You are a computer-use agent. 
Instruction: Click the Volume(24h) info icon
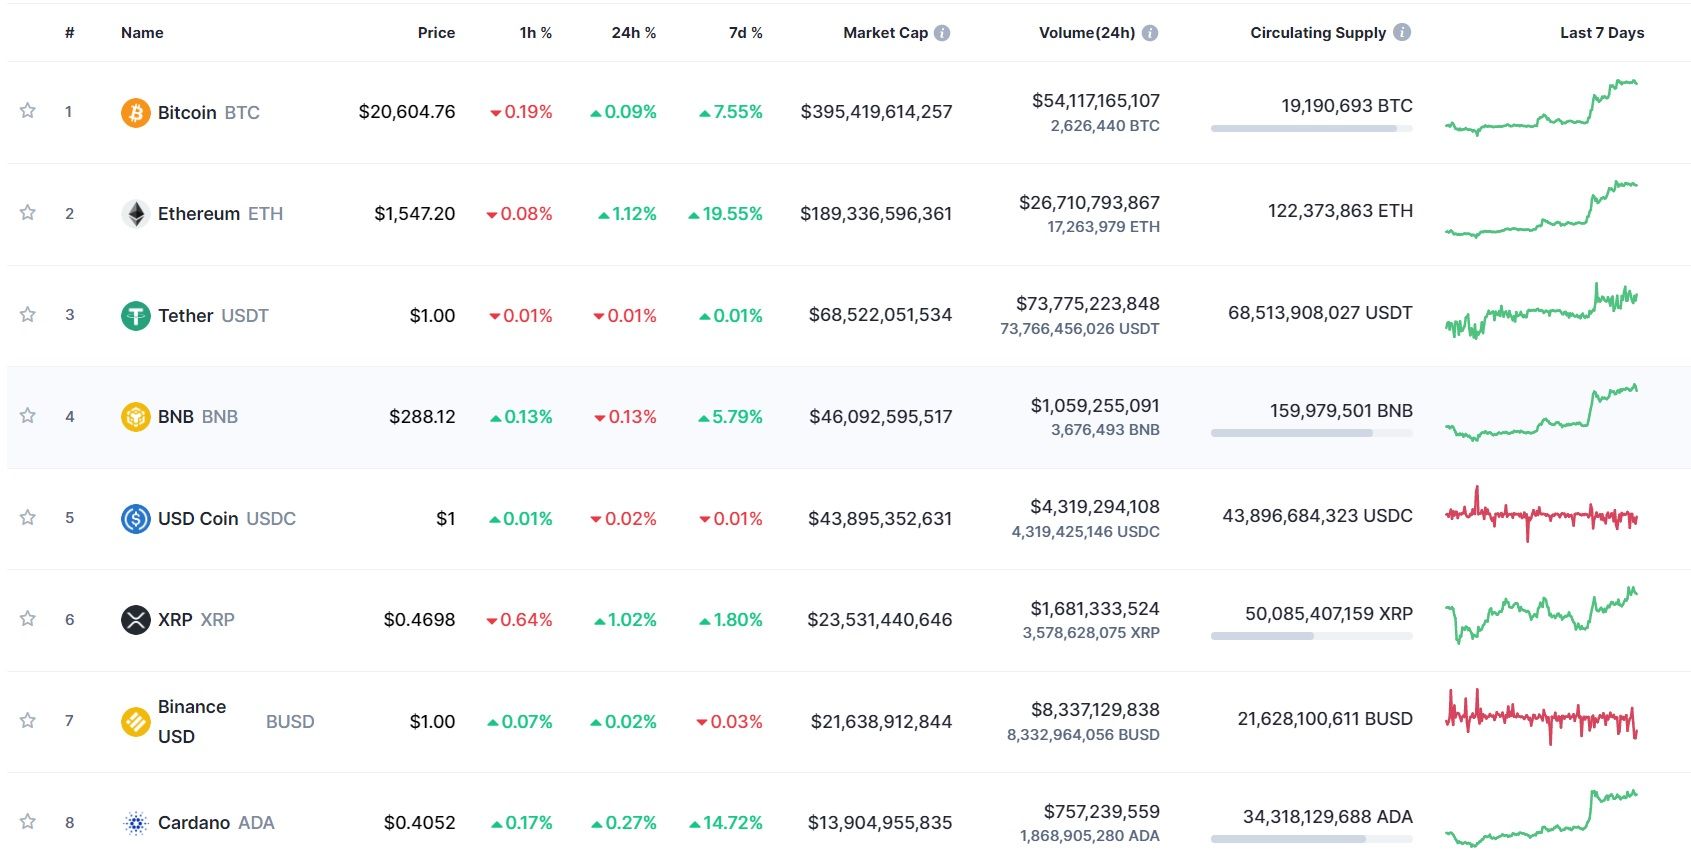pyautogui.click(x=1150, y=33)
